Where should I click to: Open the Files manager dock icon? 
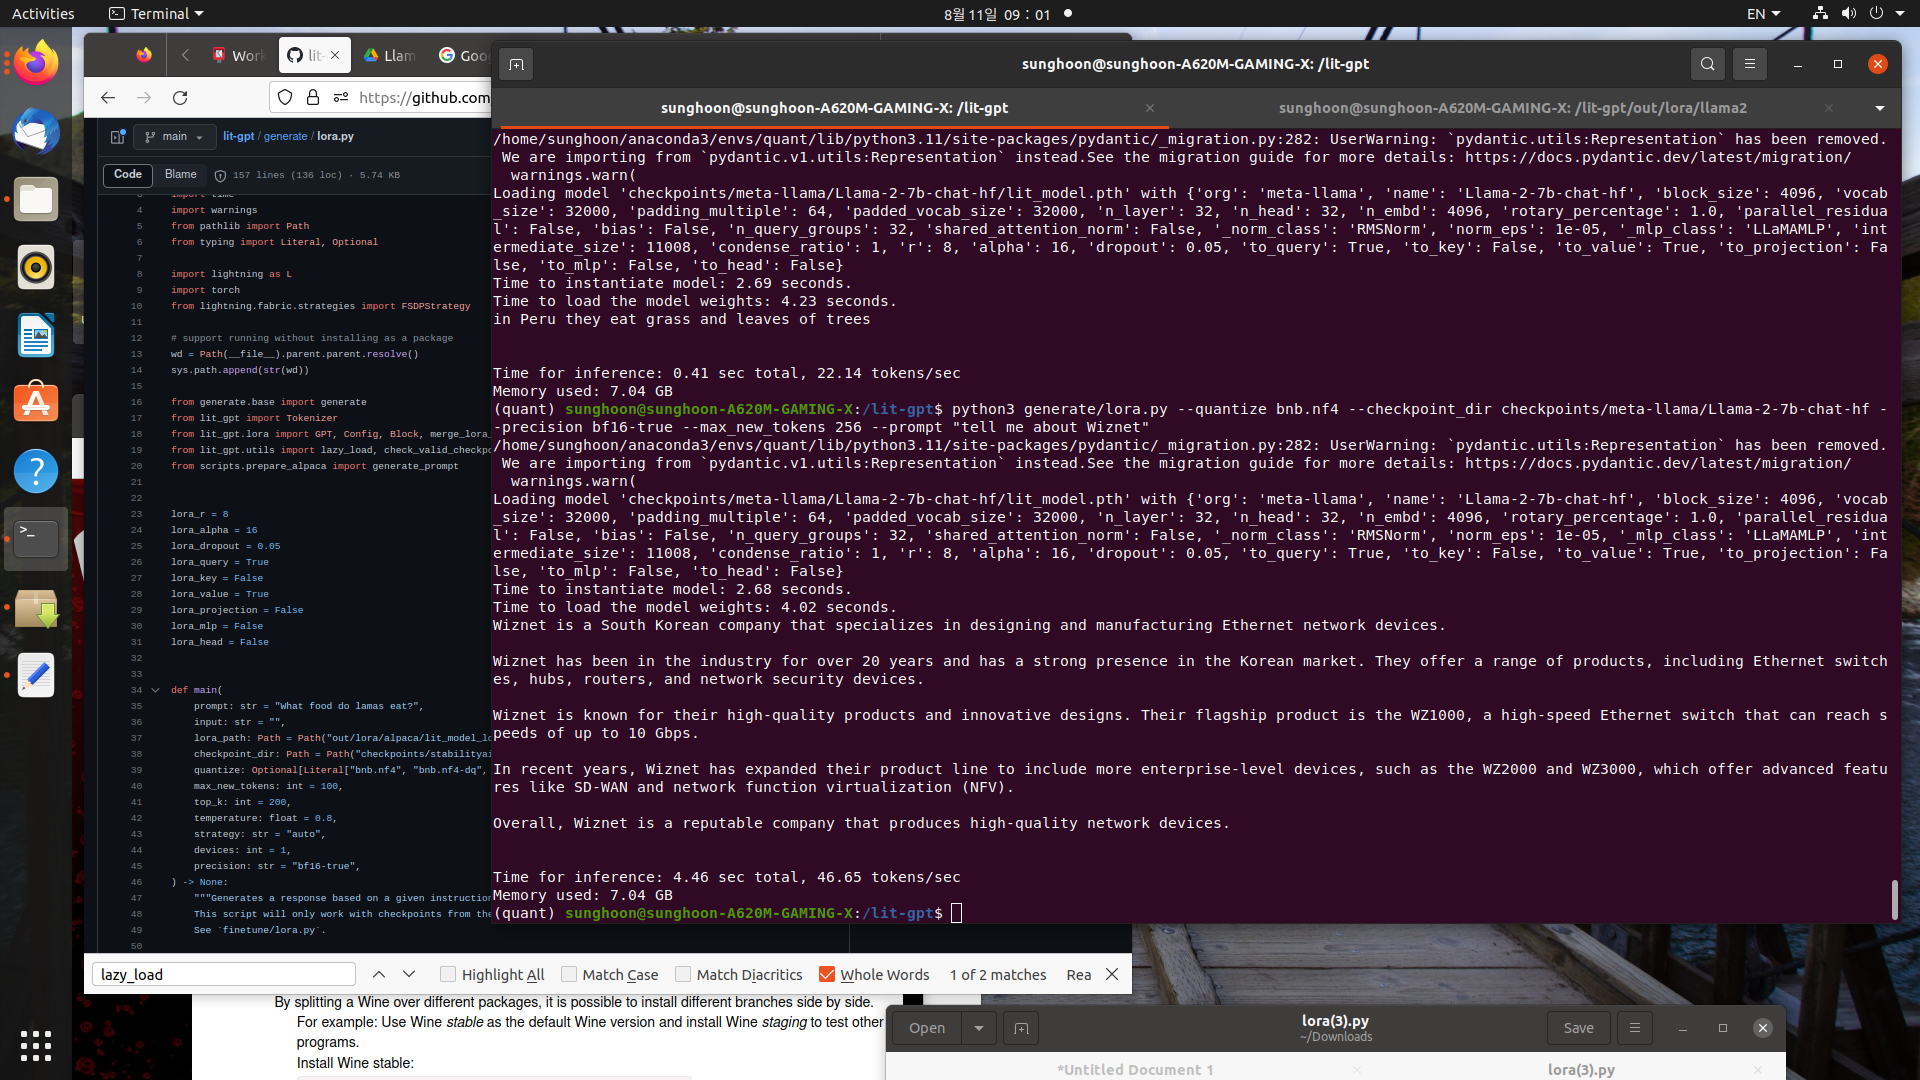pos(36,199)
